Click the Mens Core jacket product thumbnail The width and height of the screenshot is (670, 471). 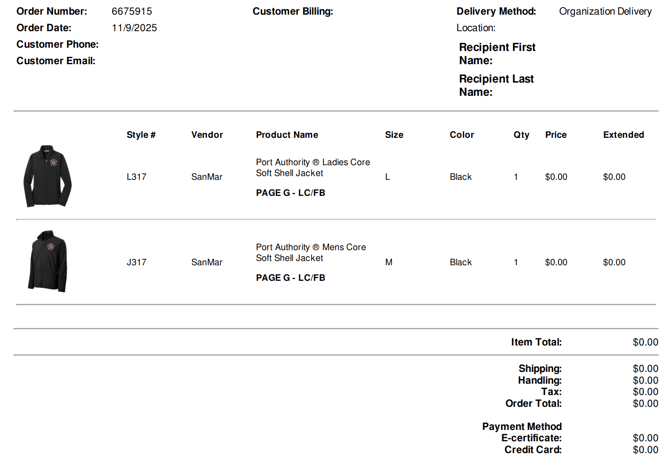coord(47,261)
